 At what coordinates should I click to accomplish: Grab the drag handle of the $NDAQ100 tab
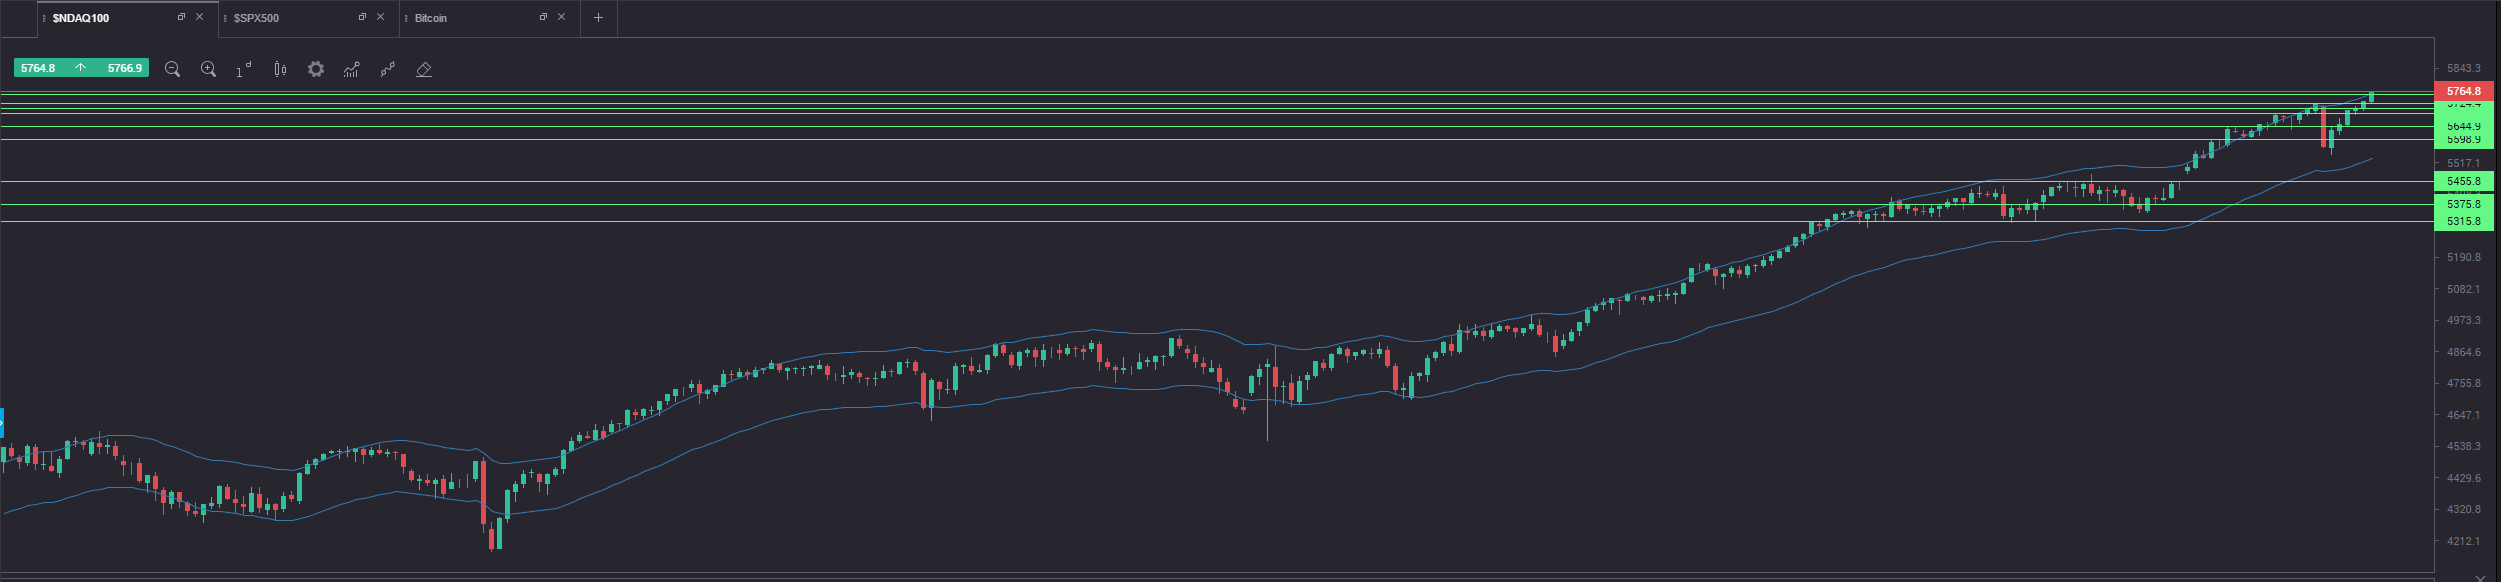pos(45,18)
